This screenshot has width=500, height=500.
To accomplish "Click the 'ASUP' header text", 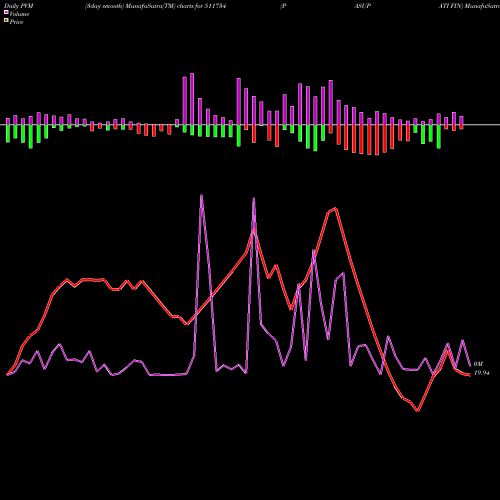I will click(362, 6).
